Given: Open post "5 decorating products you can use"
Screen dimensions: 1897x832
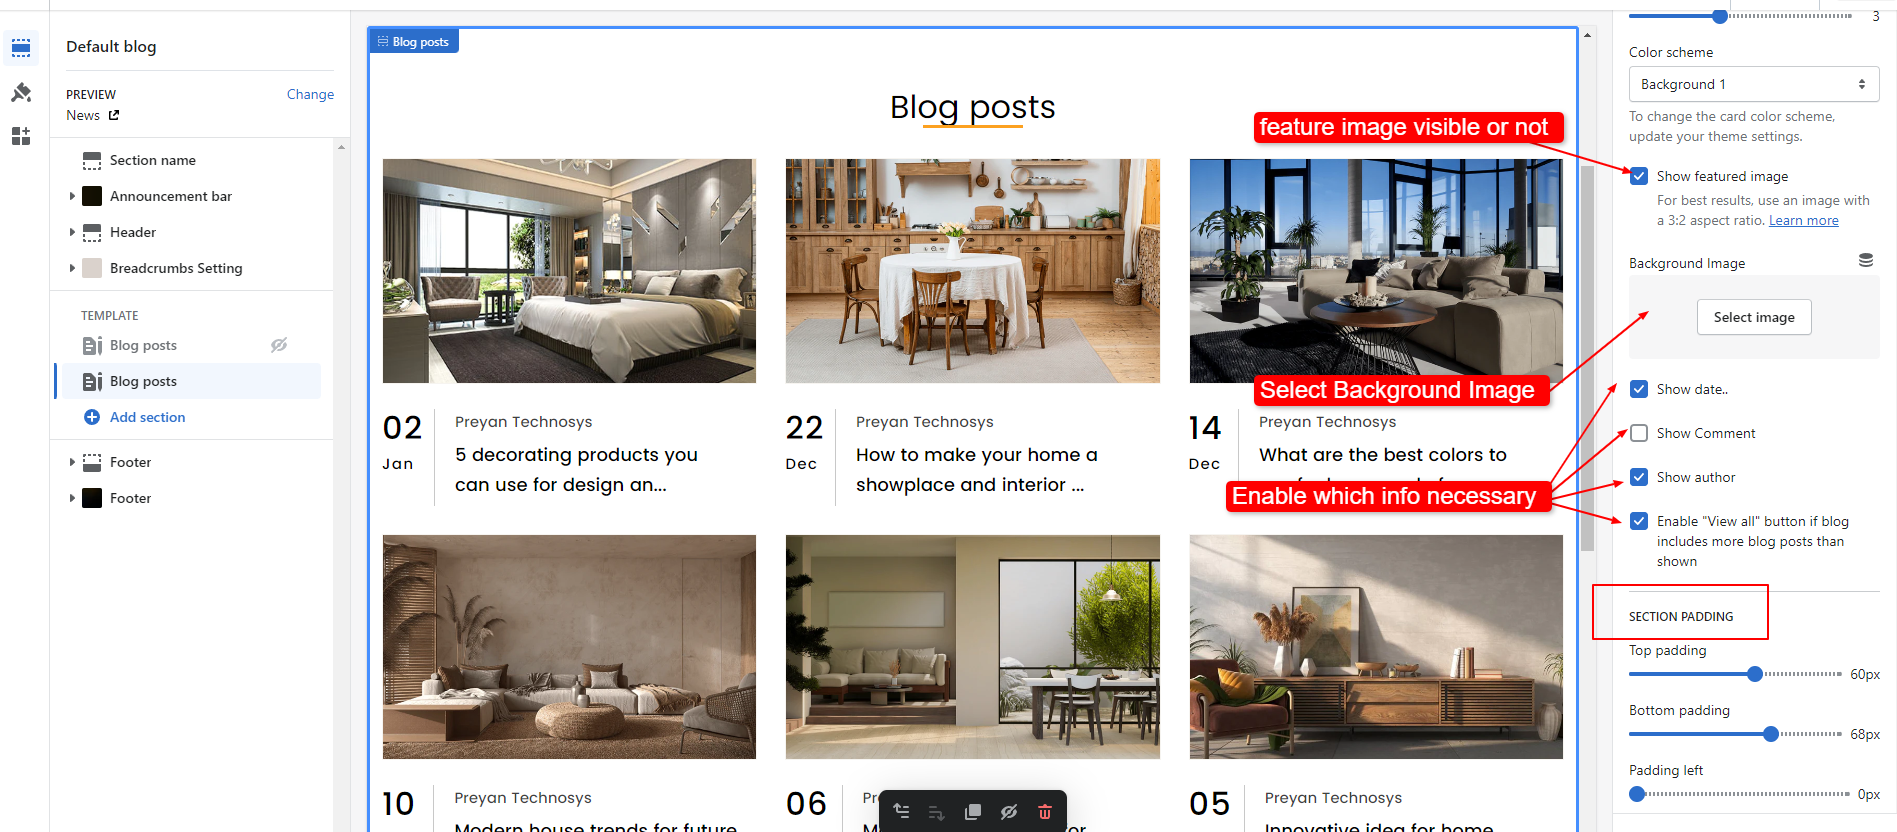Looking at the screenshot, I should coord(576,469).
